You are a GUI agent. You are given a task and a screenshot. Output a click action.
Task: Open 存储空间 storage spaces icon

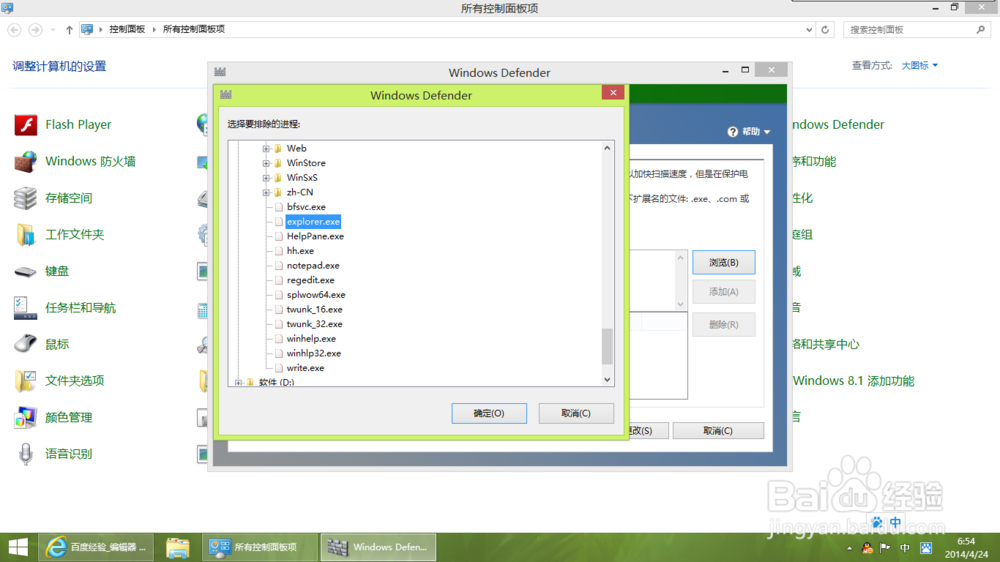coord(26,198)
